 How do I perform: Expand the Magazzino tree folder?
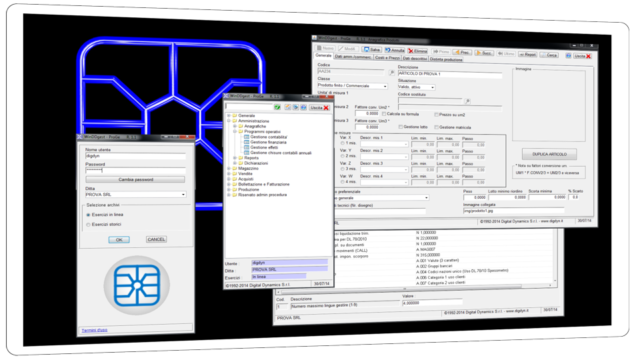click(229, 168)
